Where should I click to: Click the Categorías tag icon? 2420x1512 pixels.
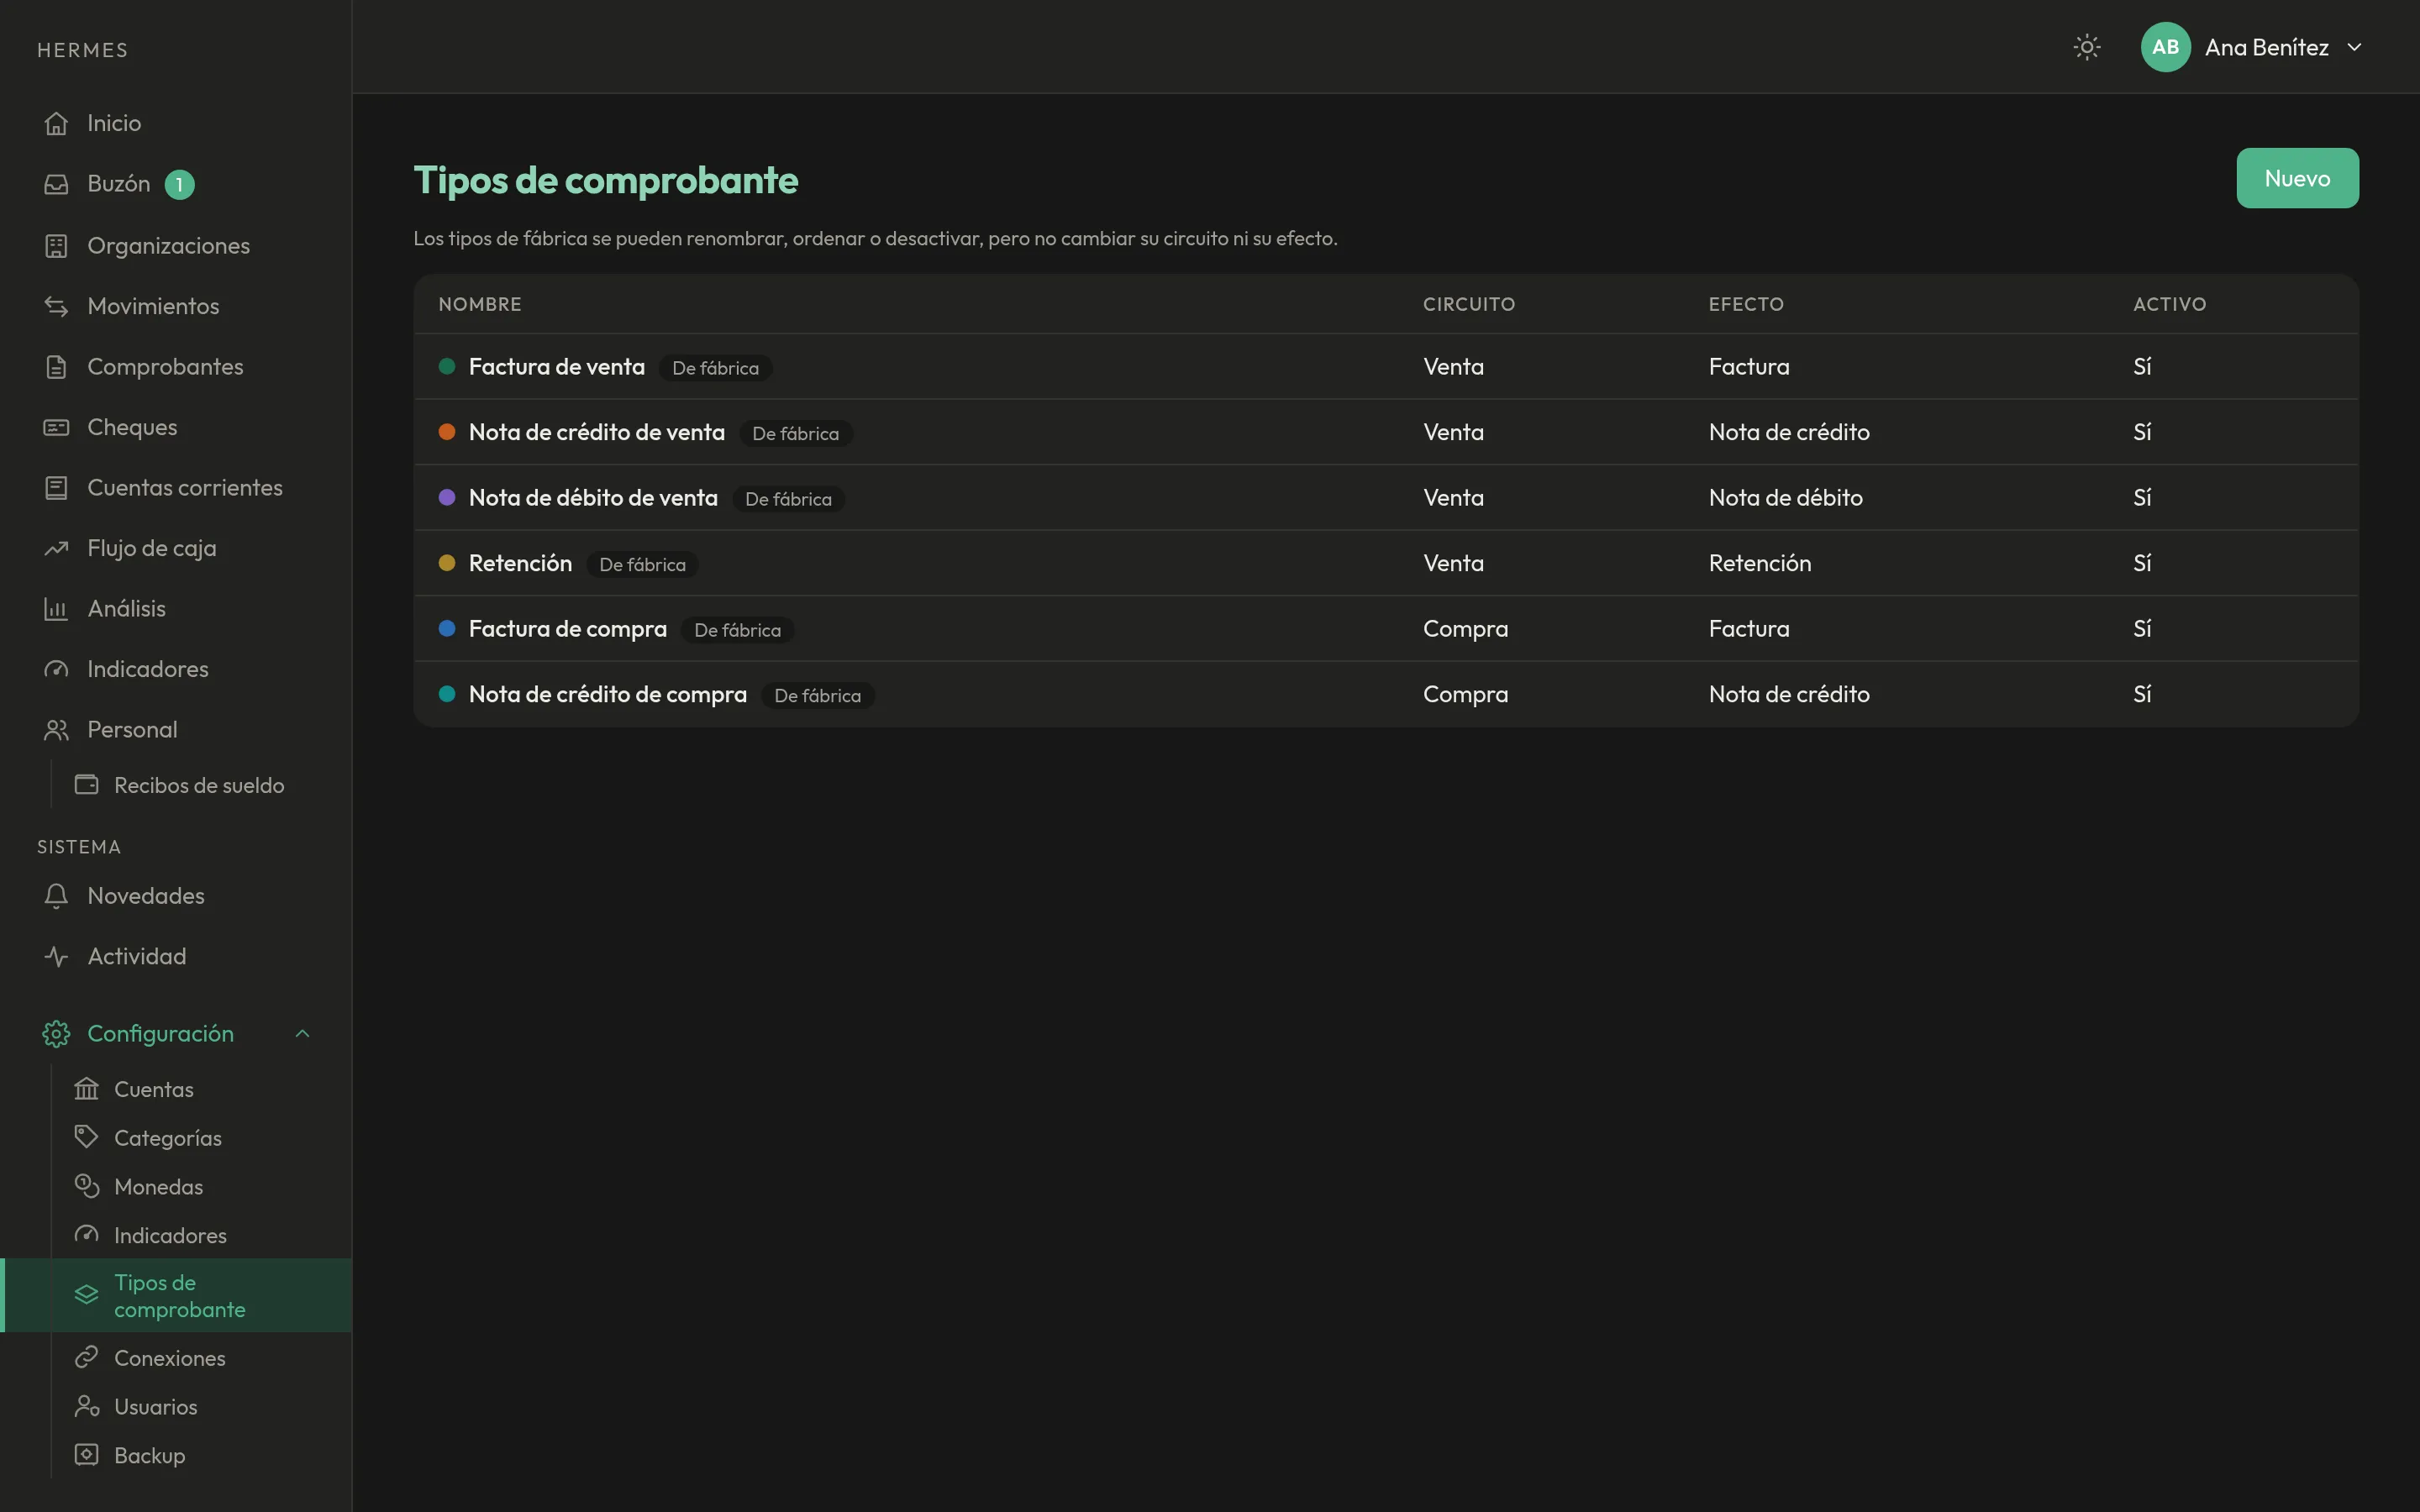tap(87, 1137)
